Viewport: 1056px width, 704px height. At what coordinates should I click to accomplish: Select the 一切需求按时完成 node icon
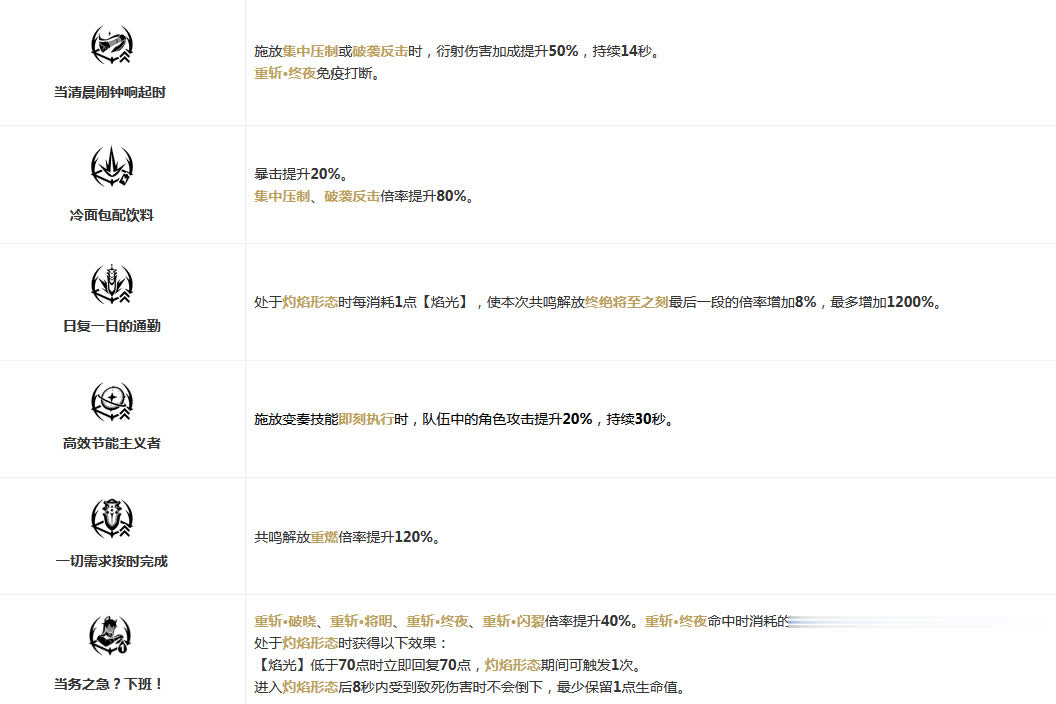click(111, 518)
